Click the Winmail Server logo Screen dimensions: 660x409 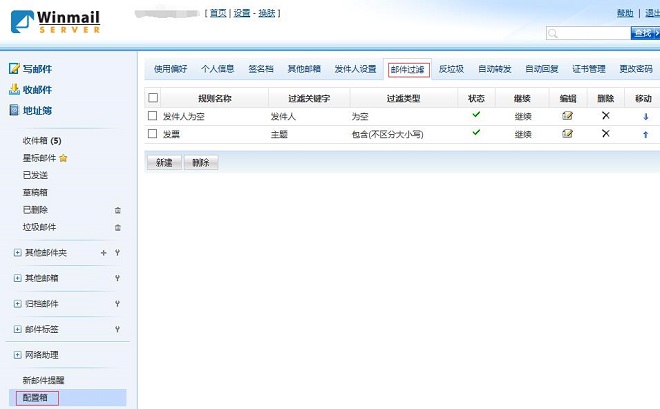tap(56, 21)
